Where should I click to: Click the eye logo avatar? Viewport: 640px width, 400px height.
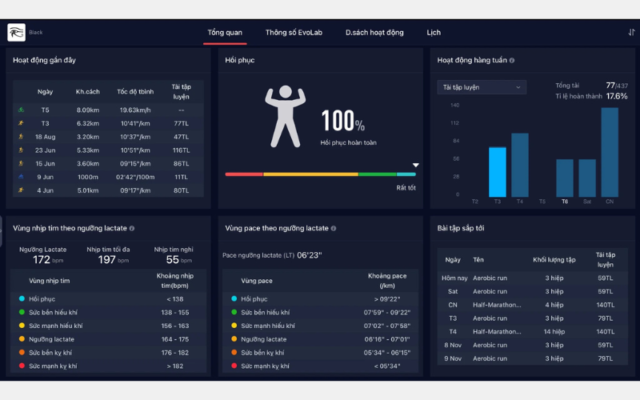click(x=16, y=32)
